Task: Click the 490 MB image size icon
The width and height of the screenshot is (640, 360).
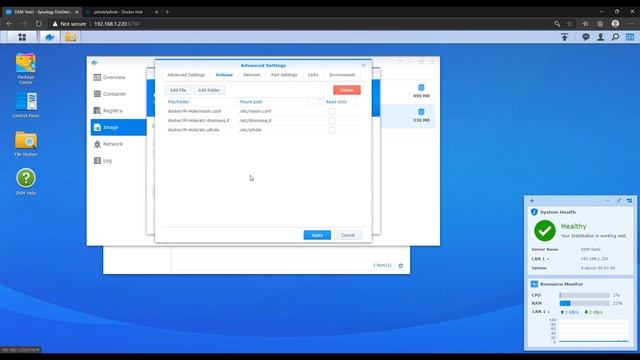Action: point(421,87)
